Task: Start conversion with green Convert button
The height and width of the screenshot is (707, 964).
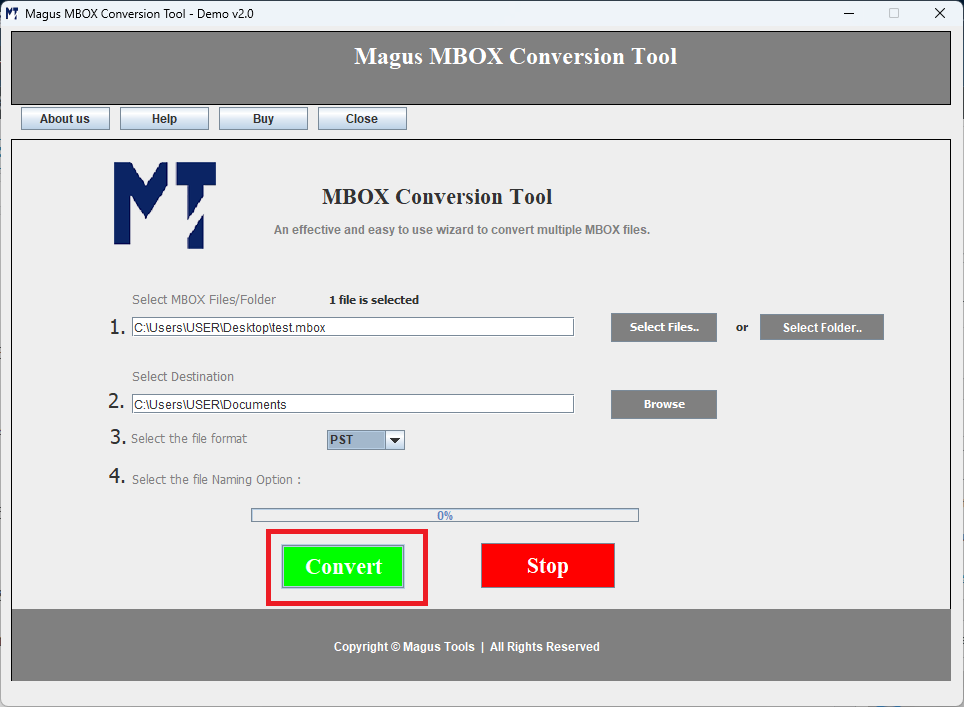Action: tap(343, 566)
